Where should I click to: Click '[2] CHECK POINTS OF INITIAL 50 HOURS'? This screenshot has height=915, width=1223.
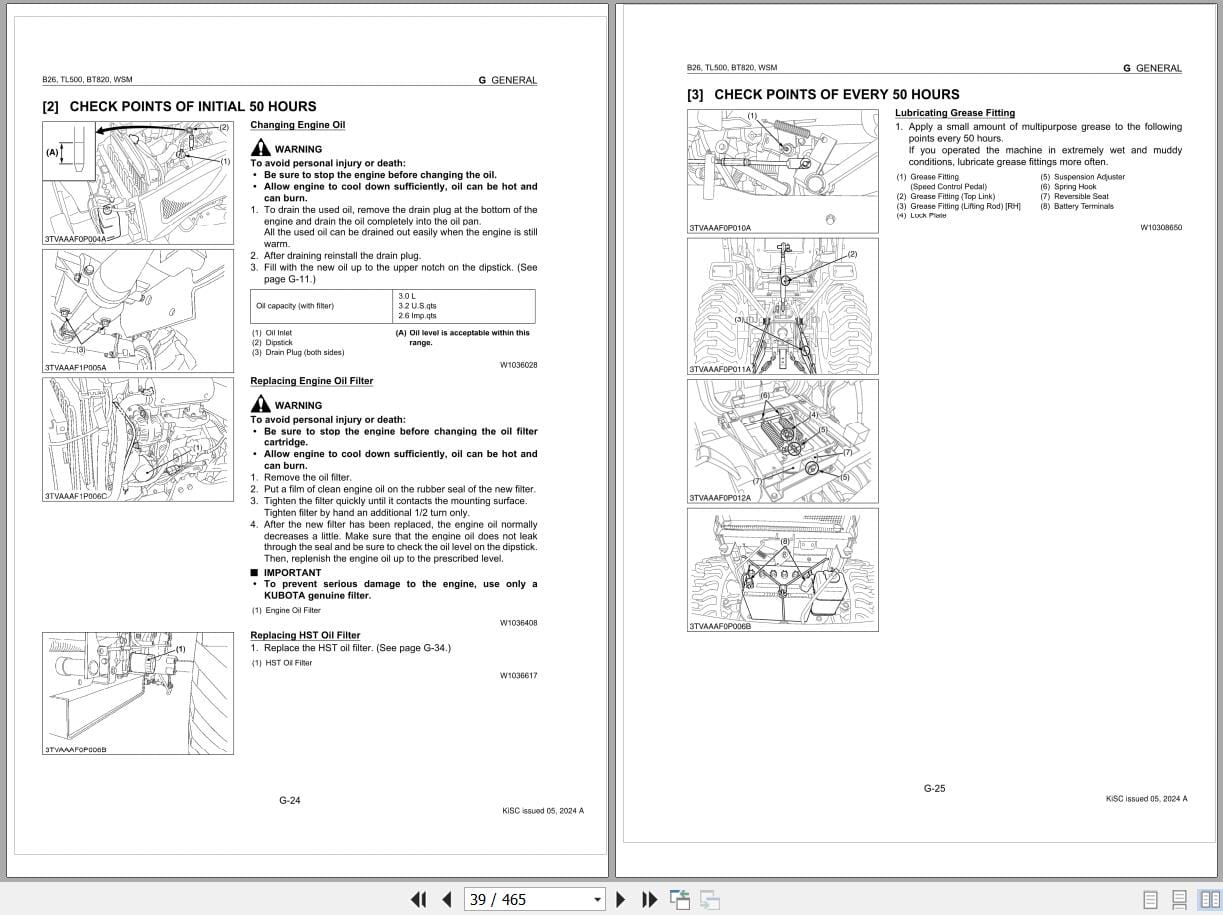(x=179, y=106)
